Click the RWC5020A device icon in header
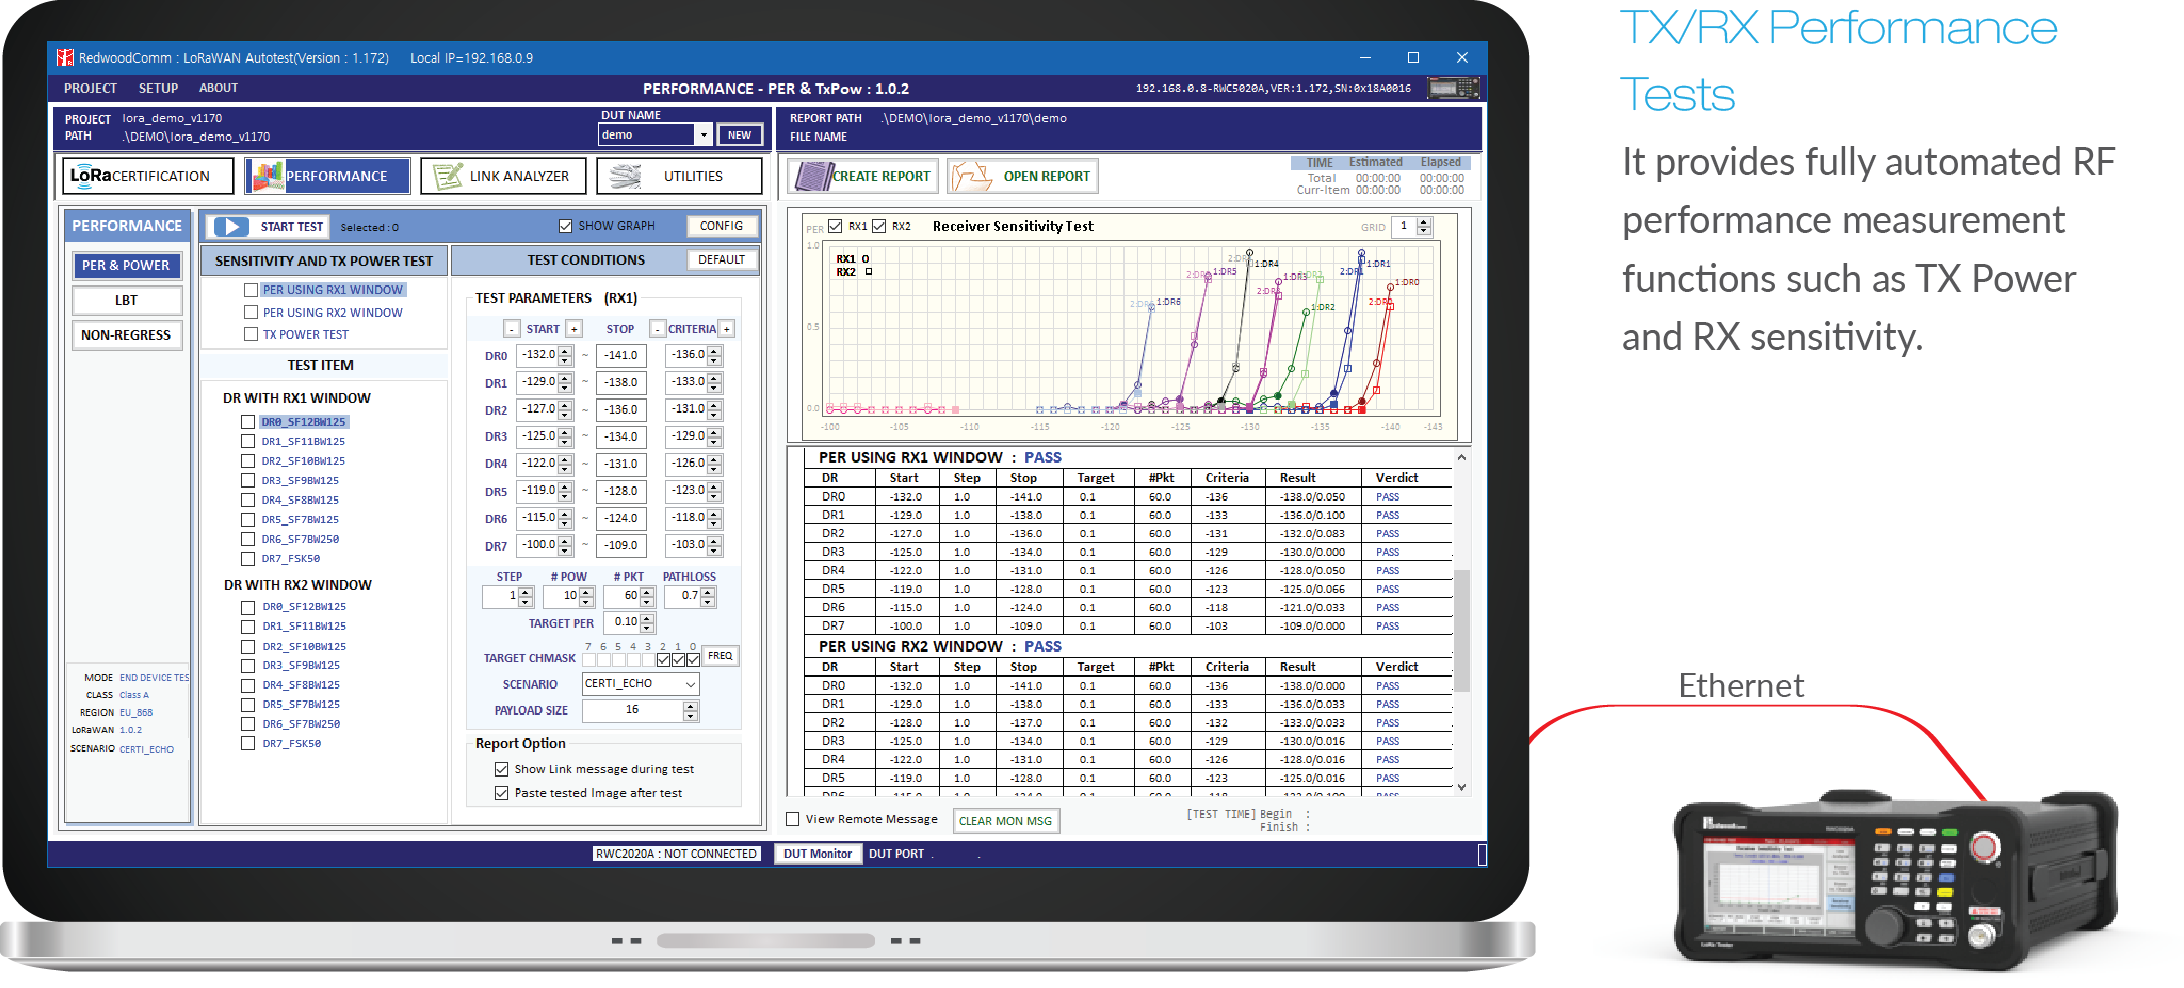The height and width of the screenshot is (988, 2184). click(x=1453, y=88)
